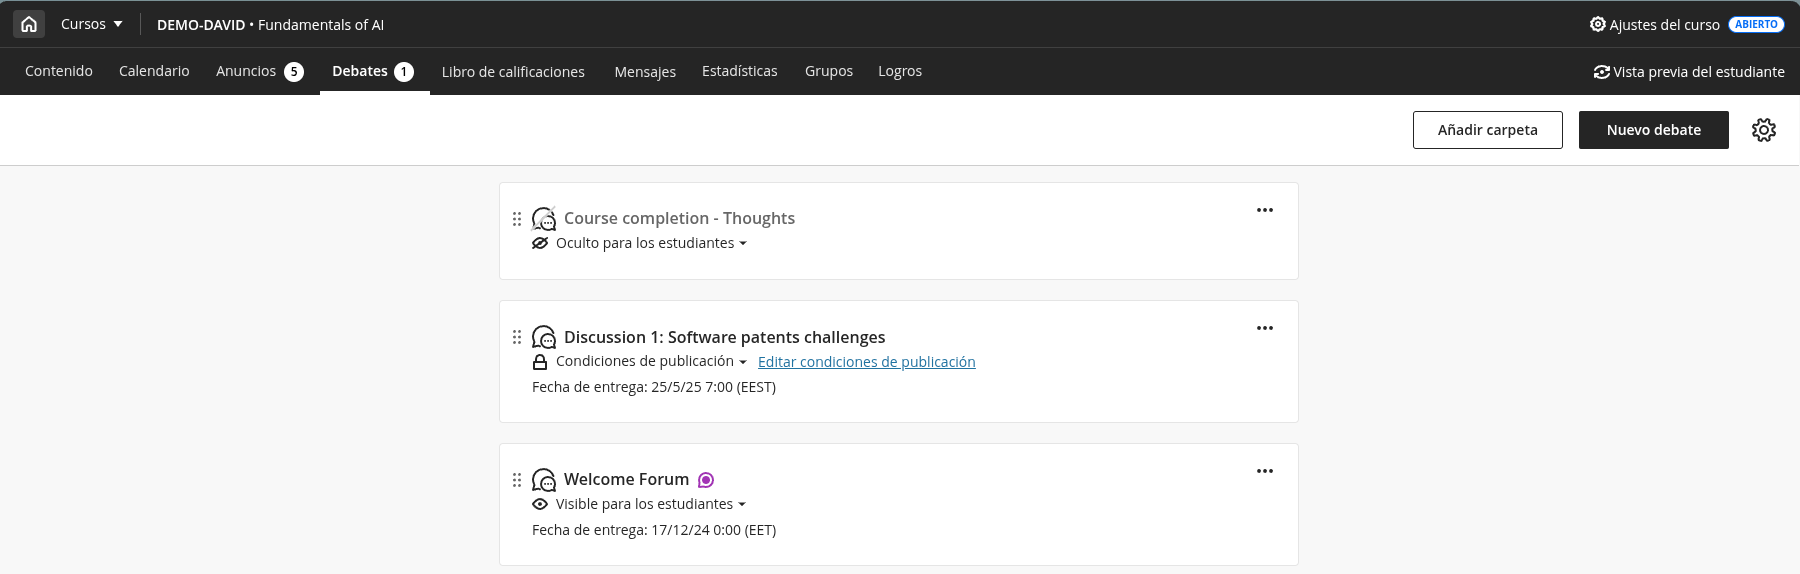This screenshot has height=574, width=1800.
Task: Click the hidden eye icon for Course completion
Action: point(540,243)
